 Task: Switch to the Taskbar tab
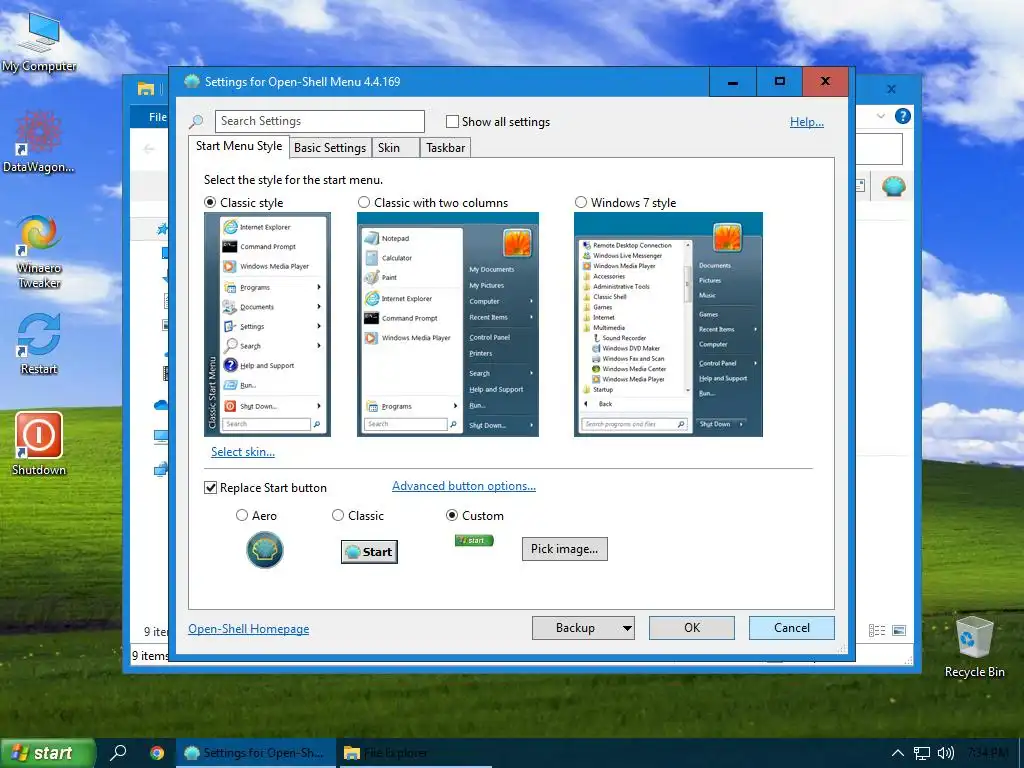point(445,148)
